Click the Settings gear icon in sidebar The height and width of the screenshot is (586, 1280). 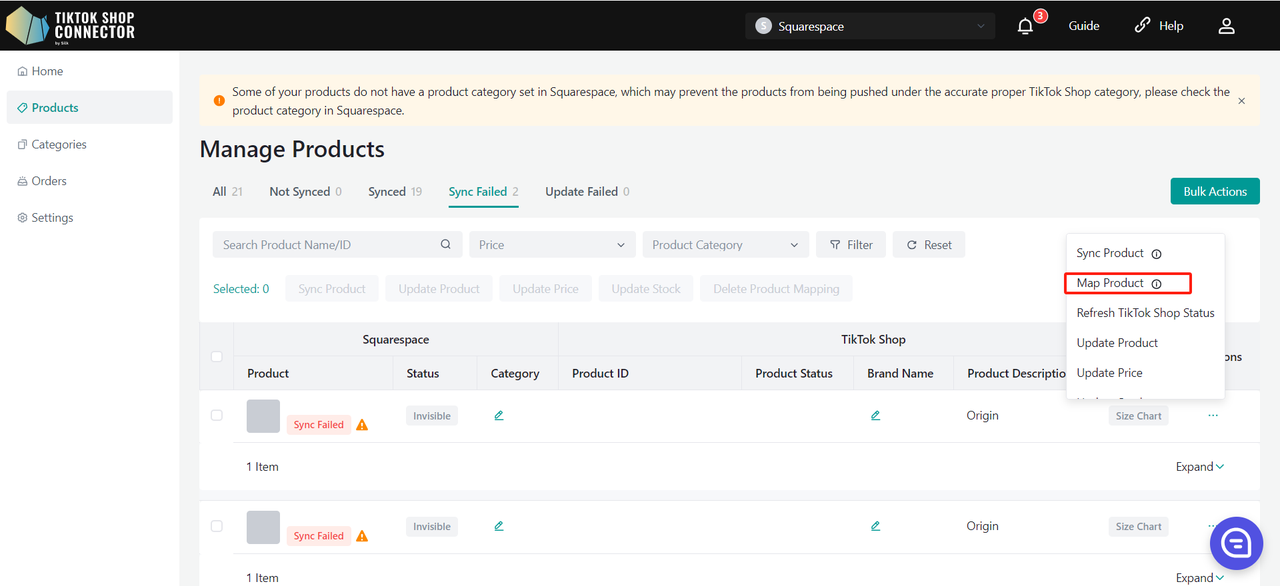22,218
